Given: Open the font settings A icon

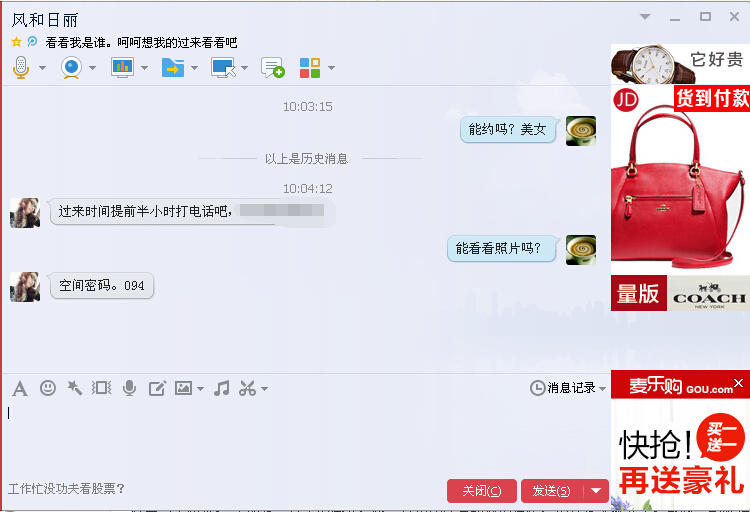Looking at the screenshot, I should pos(20,389).
